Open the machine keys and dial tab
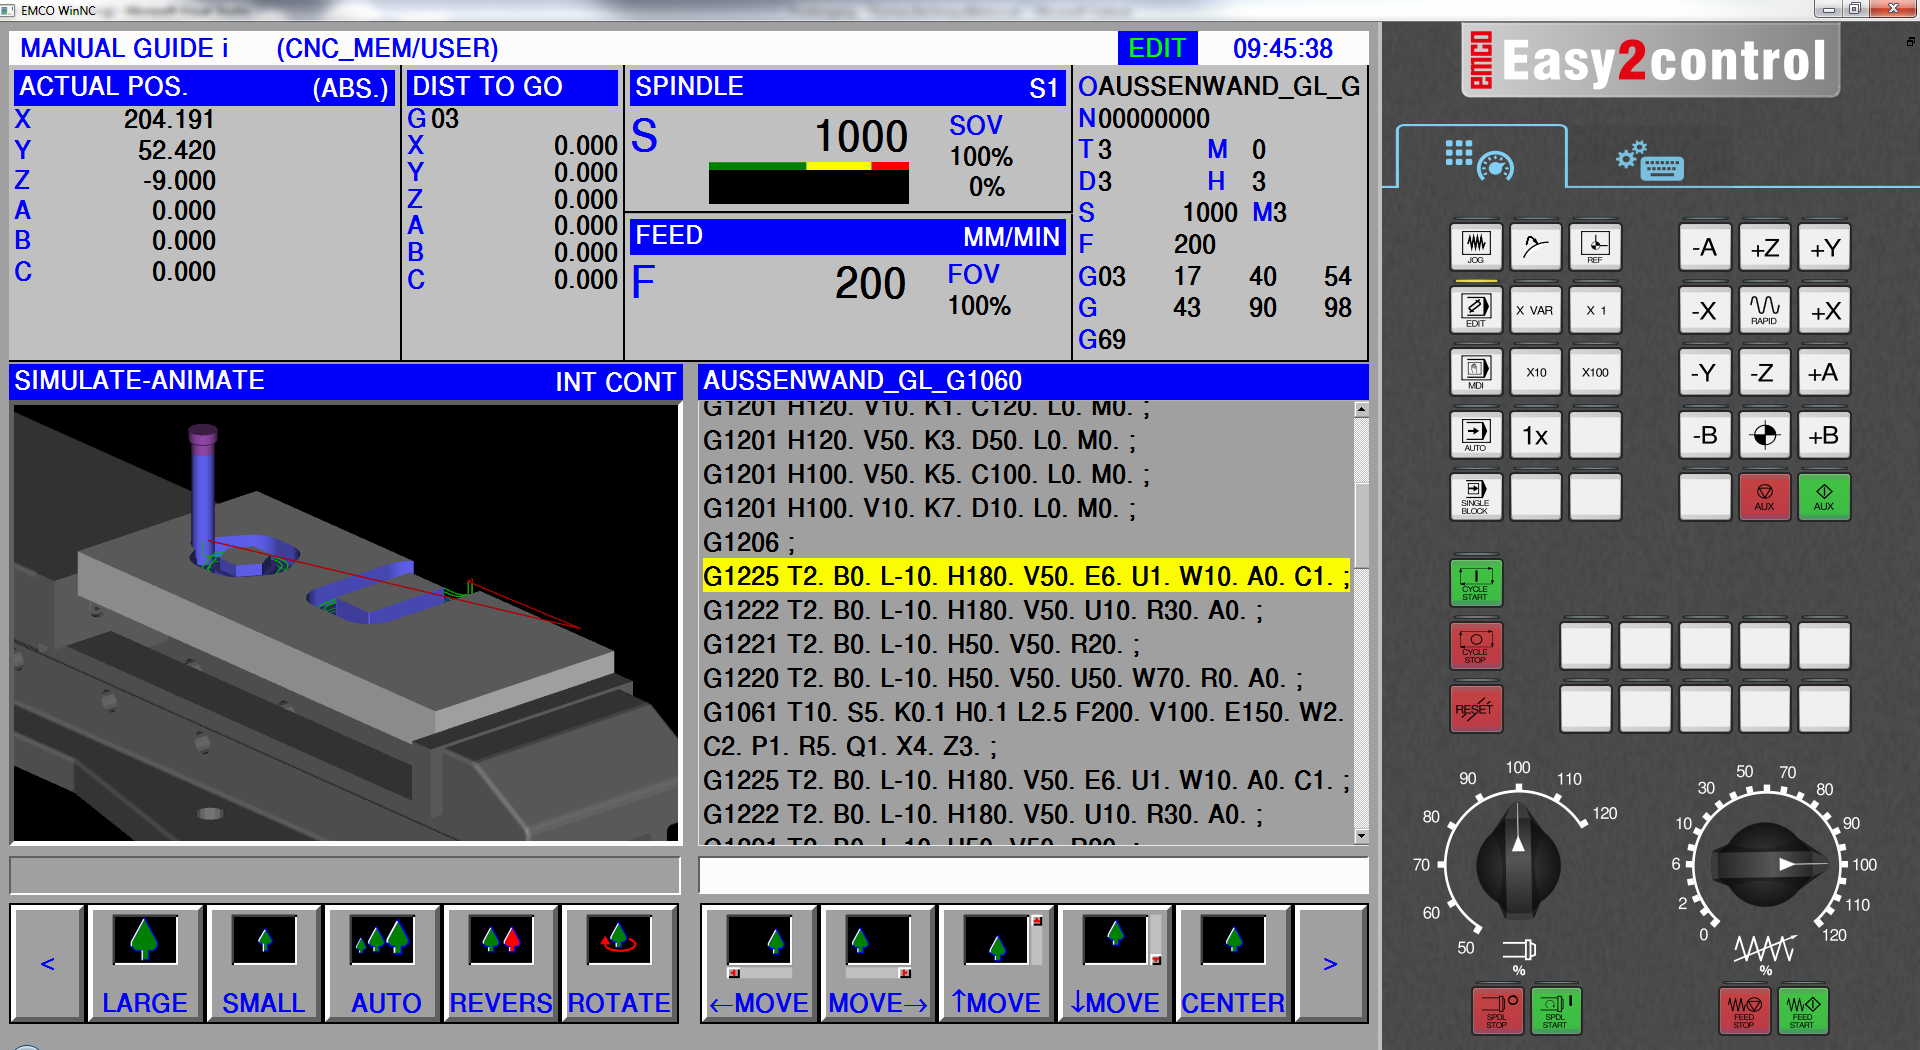Image resolution: width=1920 pixels, height=1050 pixels. pos(1481,157)
